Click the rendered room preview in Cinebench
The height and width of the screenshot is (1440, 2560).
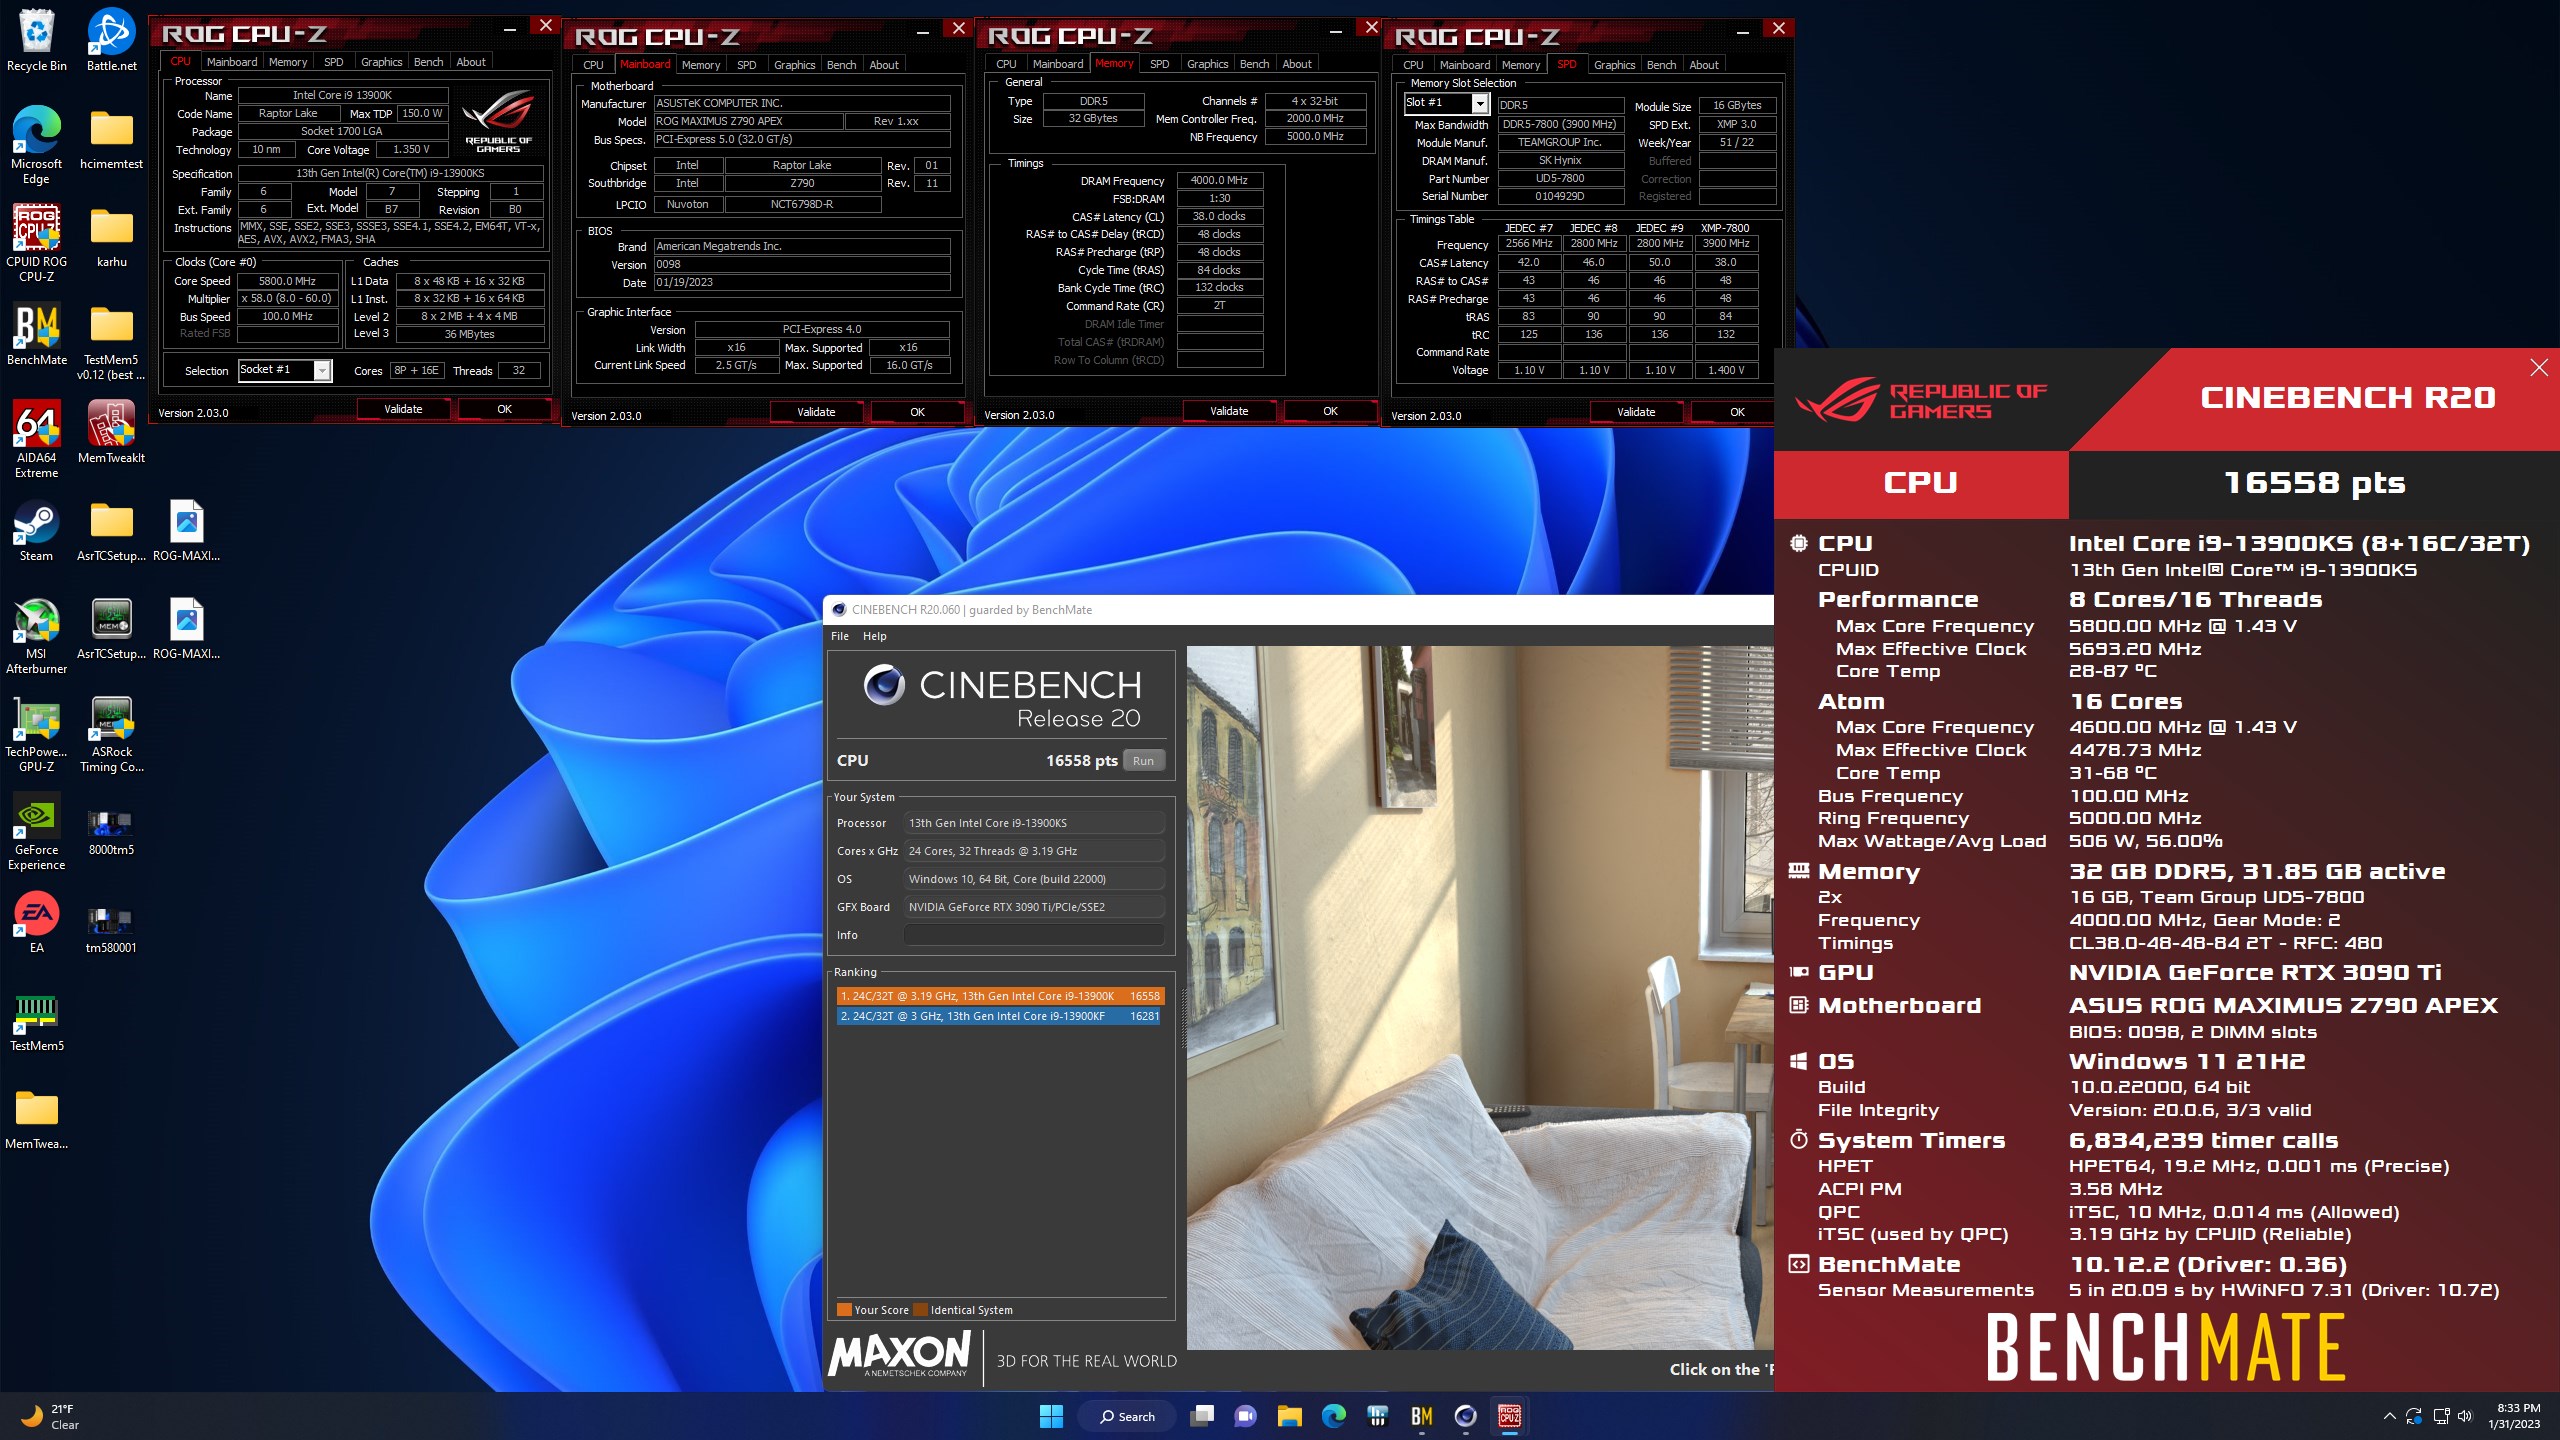pos(1480,997)
